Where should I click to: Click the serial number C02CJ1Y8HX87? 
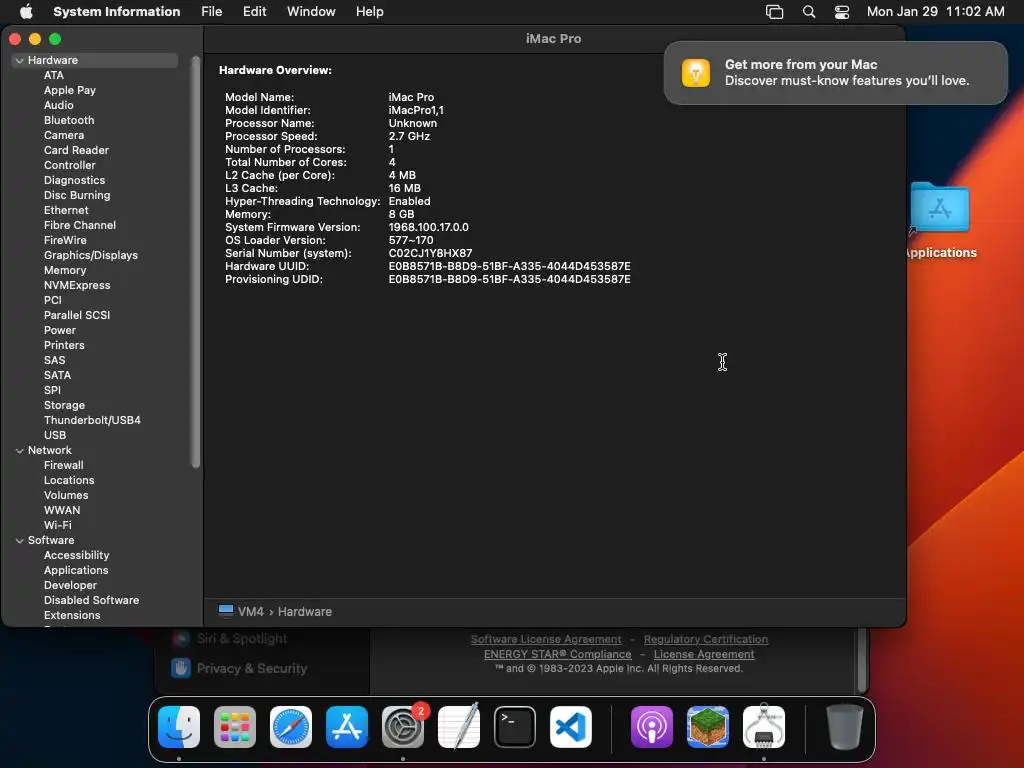point(430,253)
